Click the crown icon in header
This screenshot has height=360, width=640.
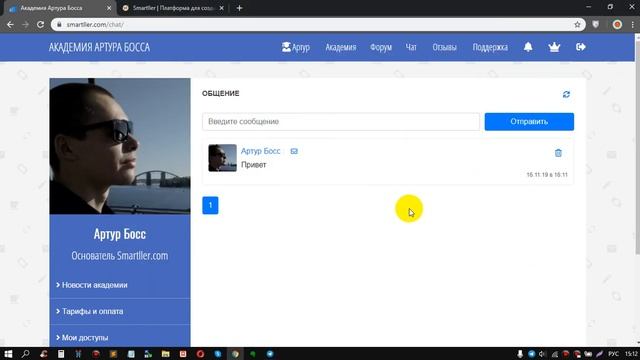pyautogui.click(x=554, y=47)
